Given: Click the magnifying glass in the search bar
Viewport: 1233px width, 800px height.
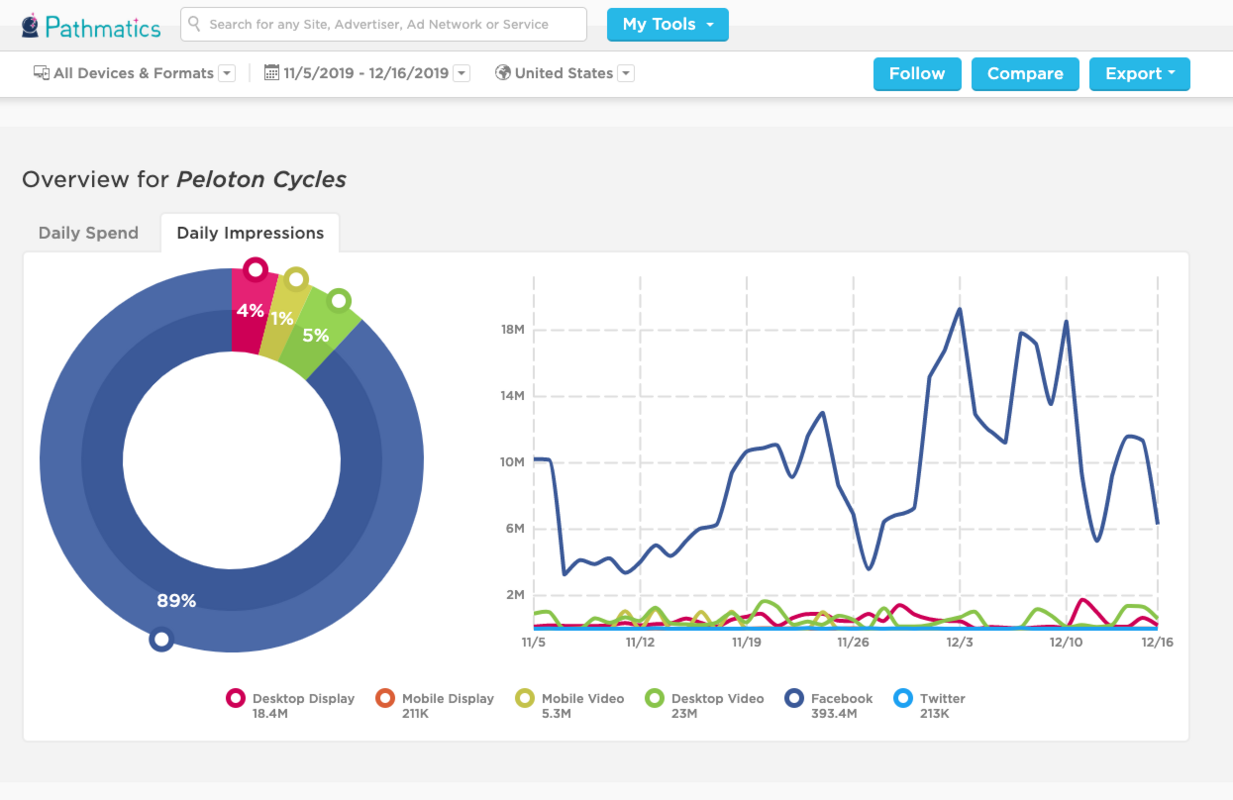Looking at the screenshot, I should click(196, 24).
